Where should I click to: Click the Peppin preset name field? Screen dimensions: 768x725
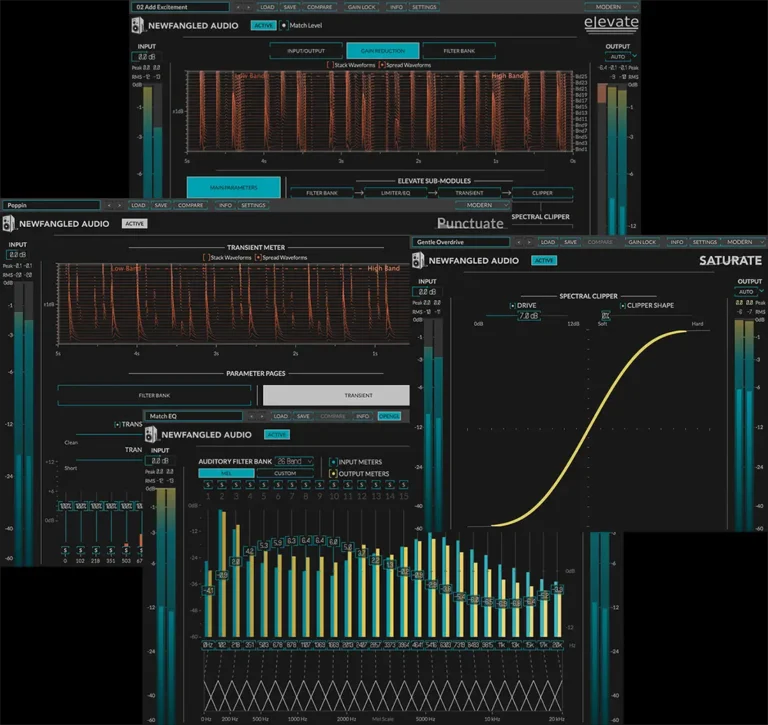click(51, 205)
